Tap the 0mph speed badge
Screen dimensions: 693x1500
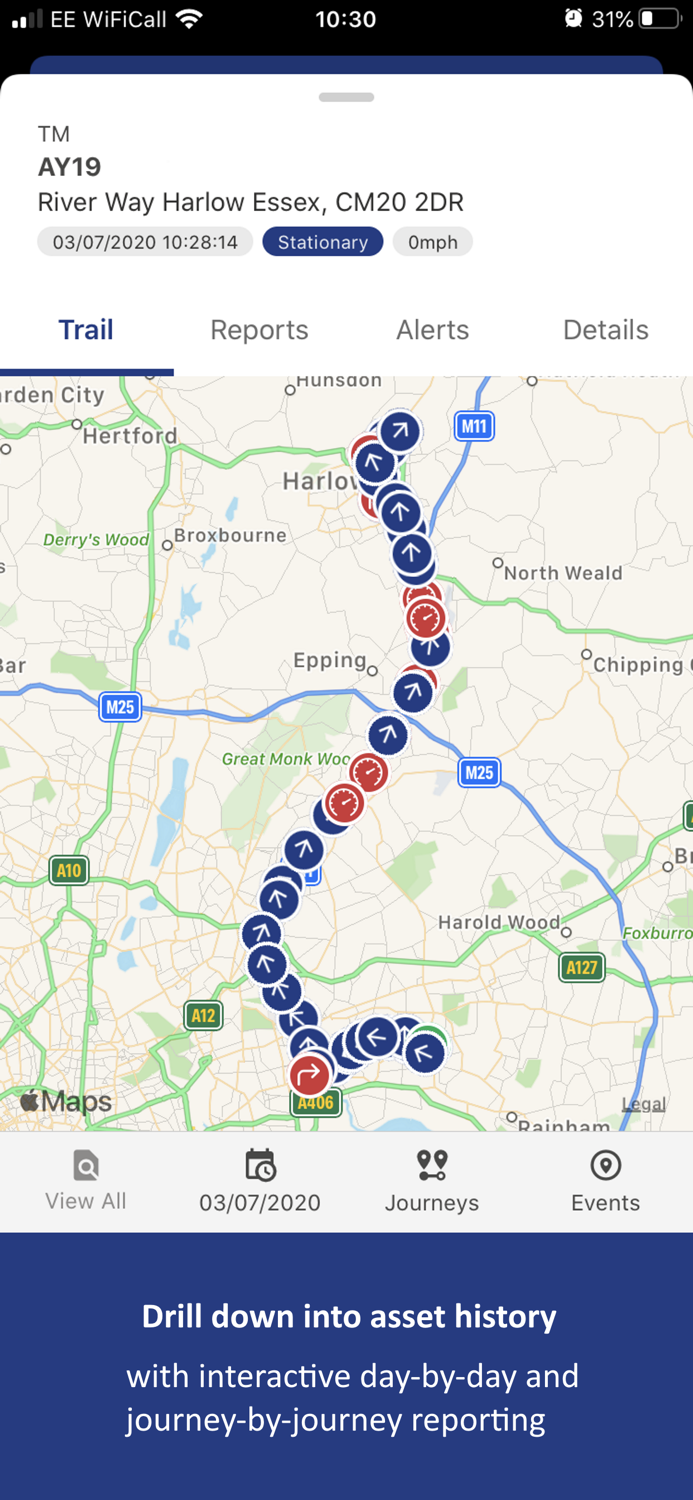[432, 242]
